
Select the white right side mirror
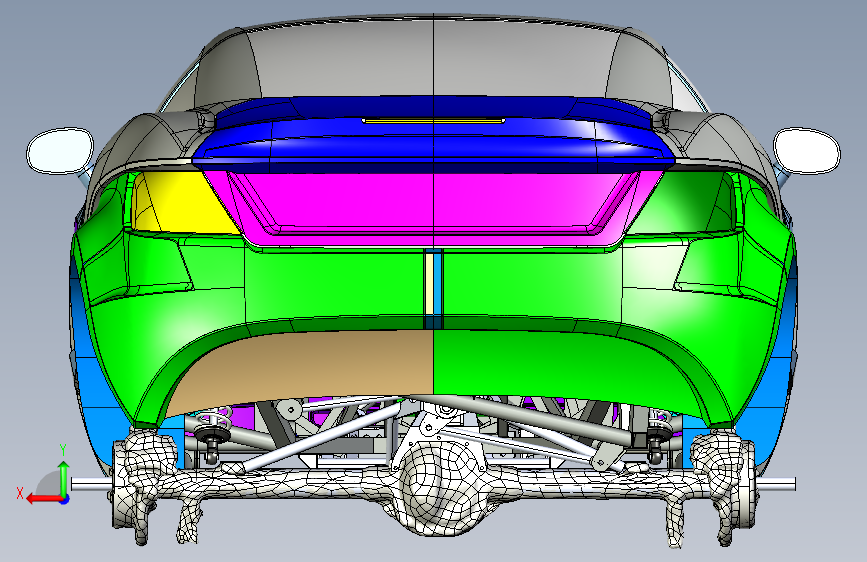(x=807, y=150)
